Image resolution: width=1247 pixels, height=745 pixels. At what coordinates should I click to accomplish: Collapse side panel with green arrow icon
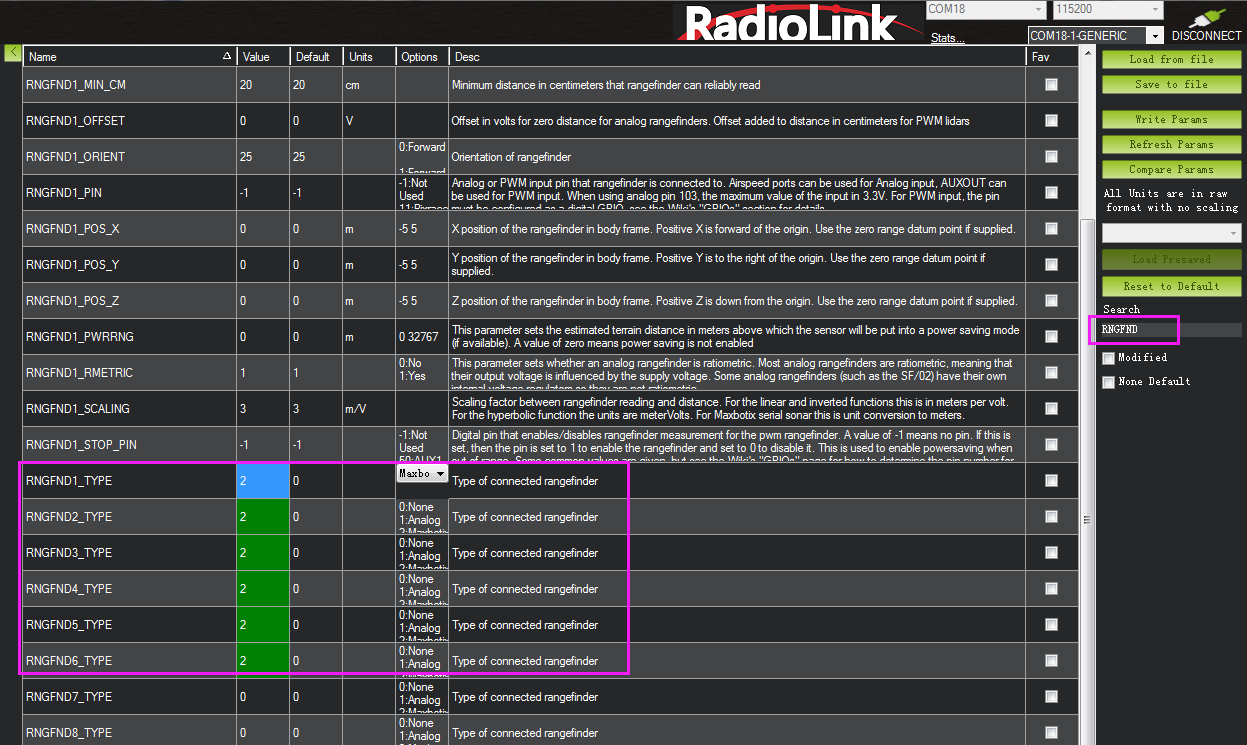click(12, 52)
